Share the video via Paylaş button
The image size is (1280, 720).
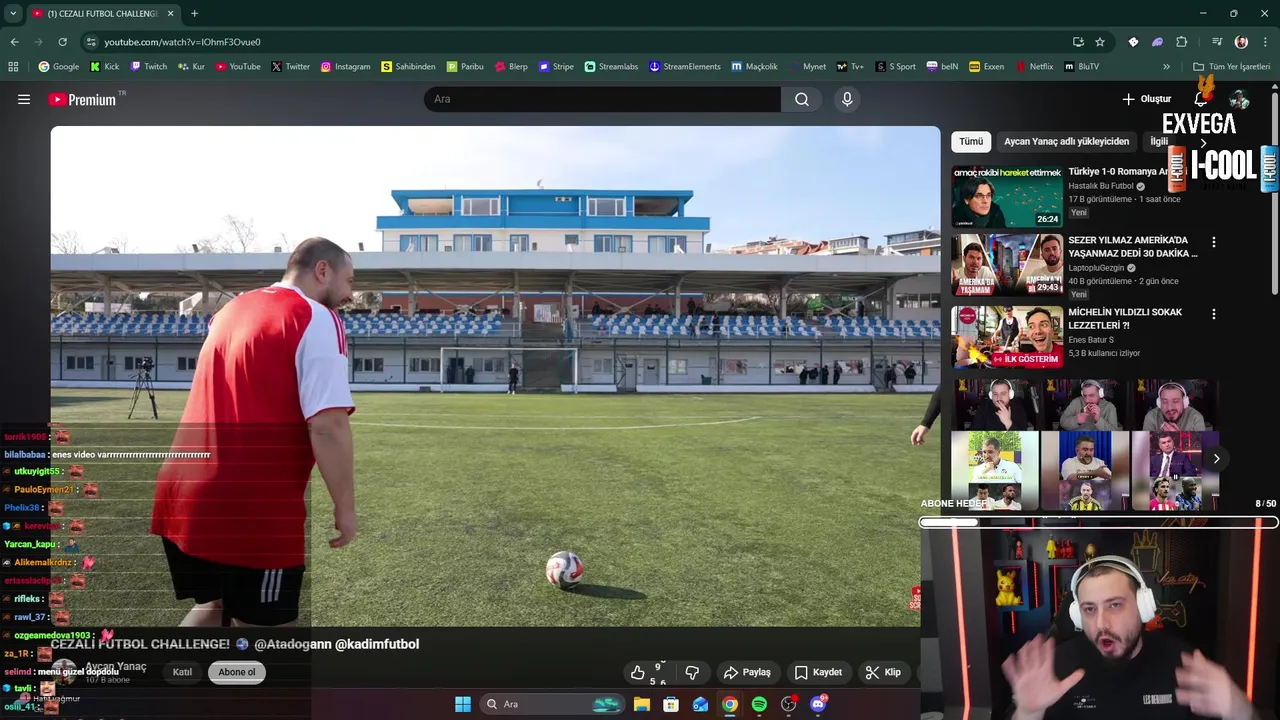pyautogui.click(x=747, y=672)
